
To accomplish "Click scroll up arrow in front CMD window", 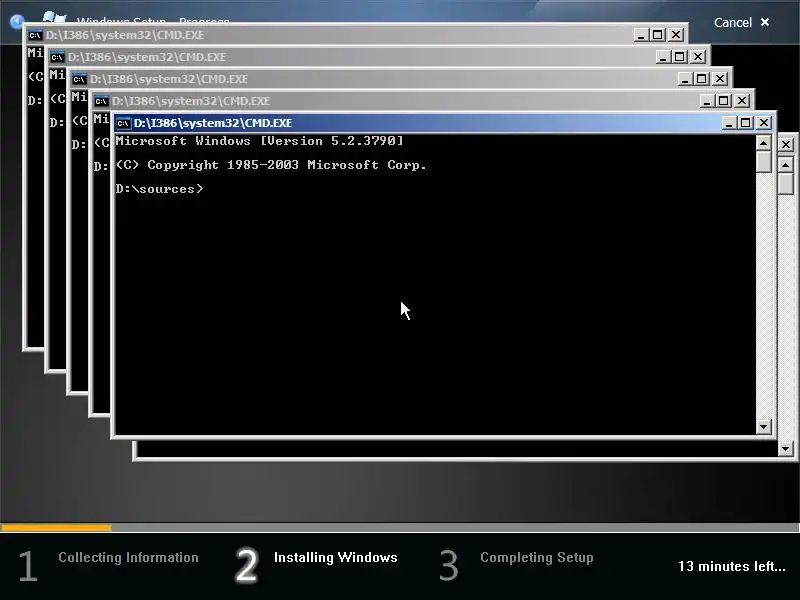I will [763, 144].
